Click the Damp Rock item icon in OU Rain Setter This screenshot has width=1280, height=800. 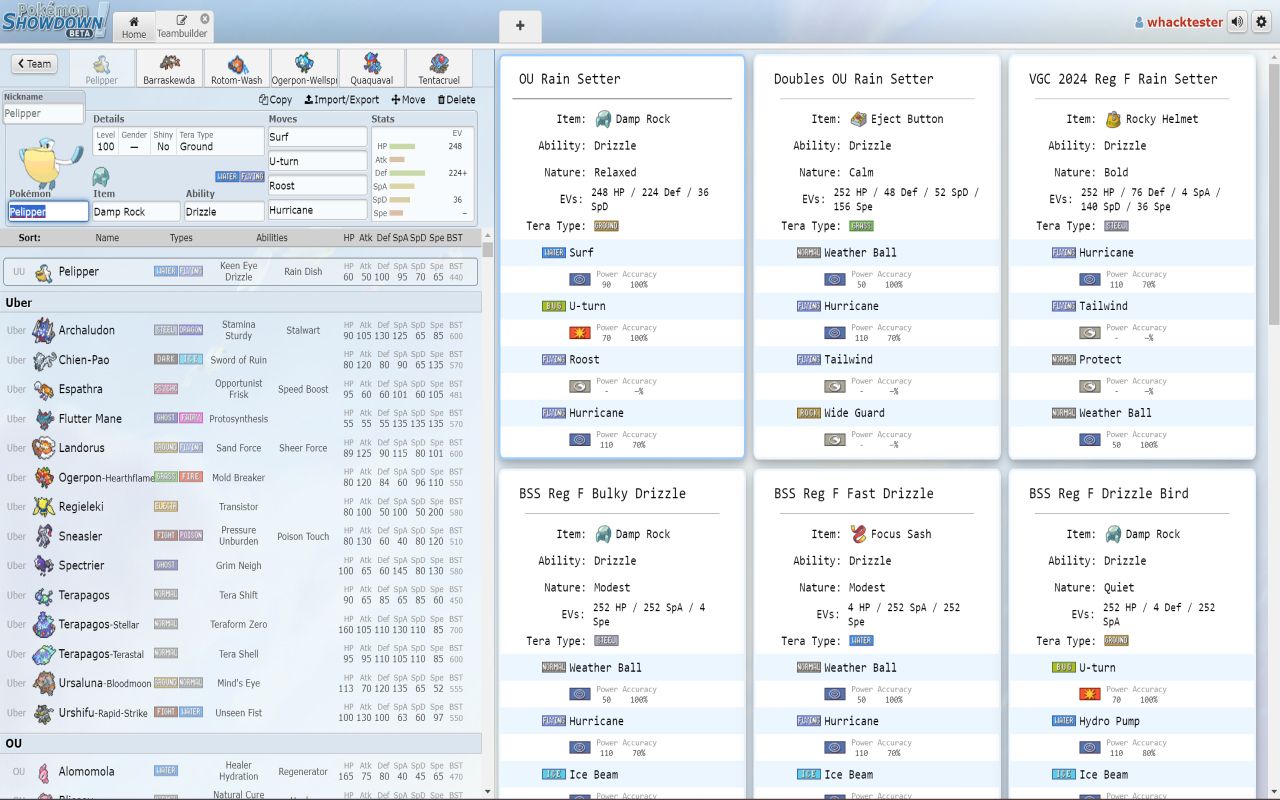click(x=603, y=119)
